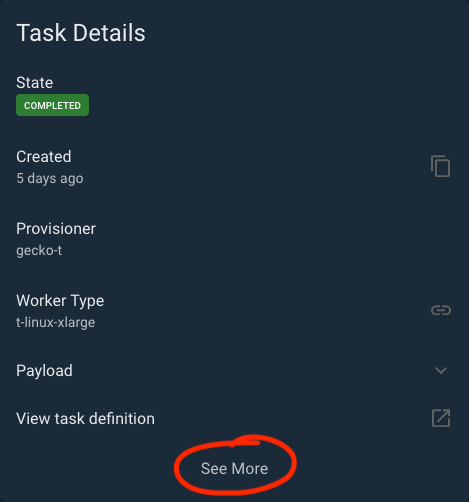Click the word "definition" in View task definition
469x502 pixels.
(122, 419)
